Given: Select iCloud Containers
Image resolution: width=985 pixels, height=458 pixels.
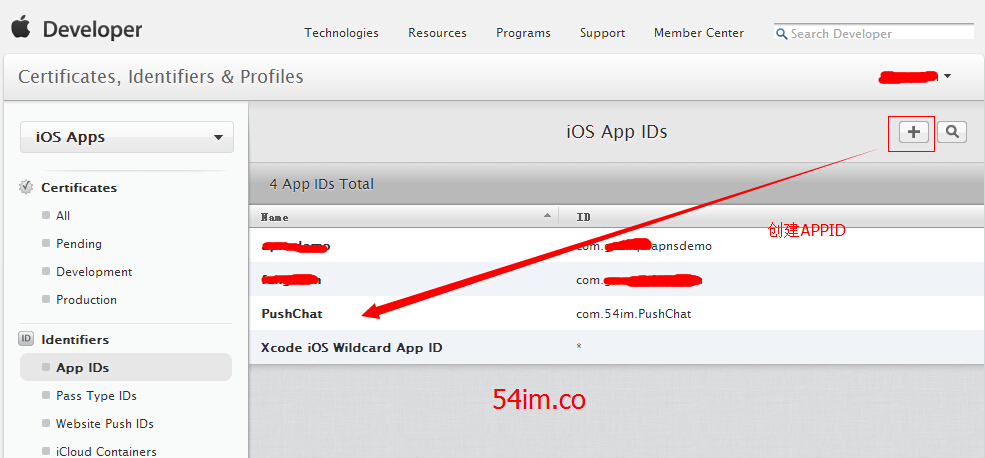Looking at the screenshot, I should [106, 451].
